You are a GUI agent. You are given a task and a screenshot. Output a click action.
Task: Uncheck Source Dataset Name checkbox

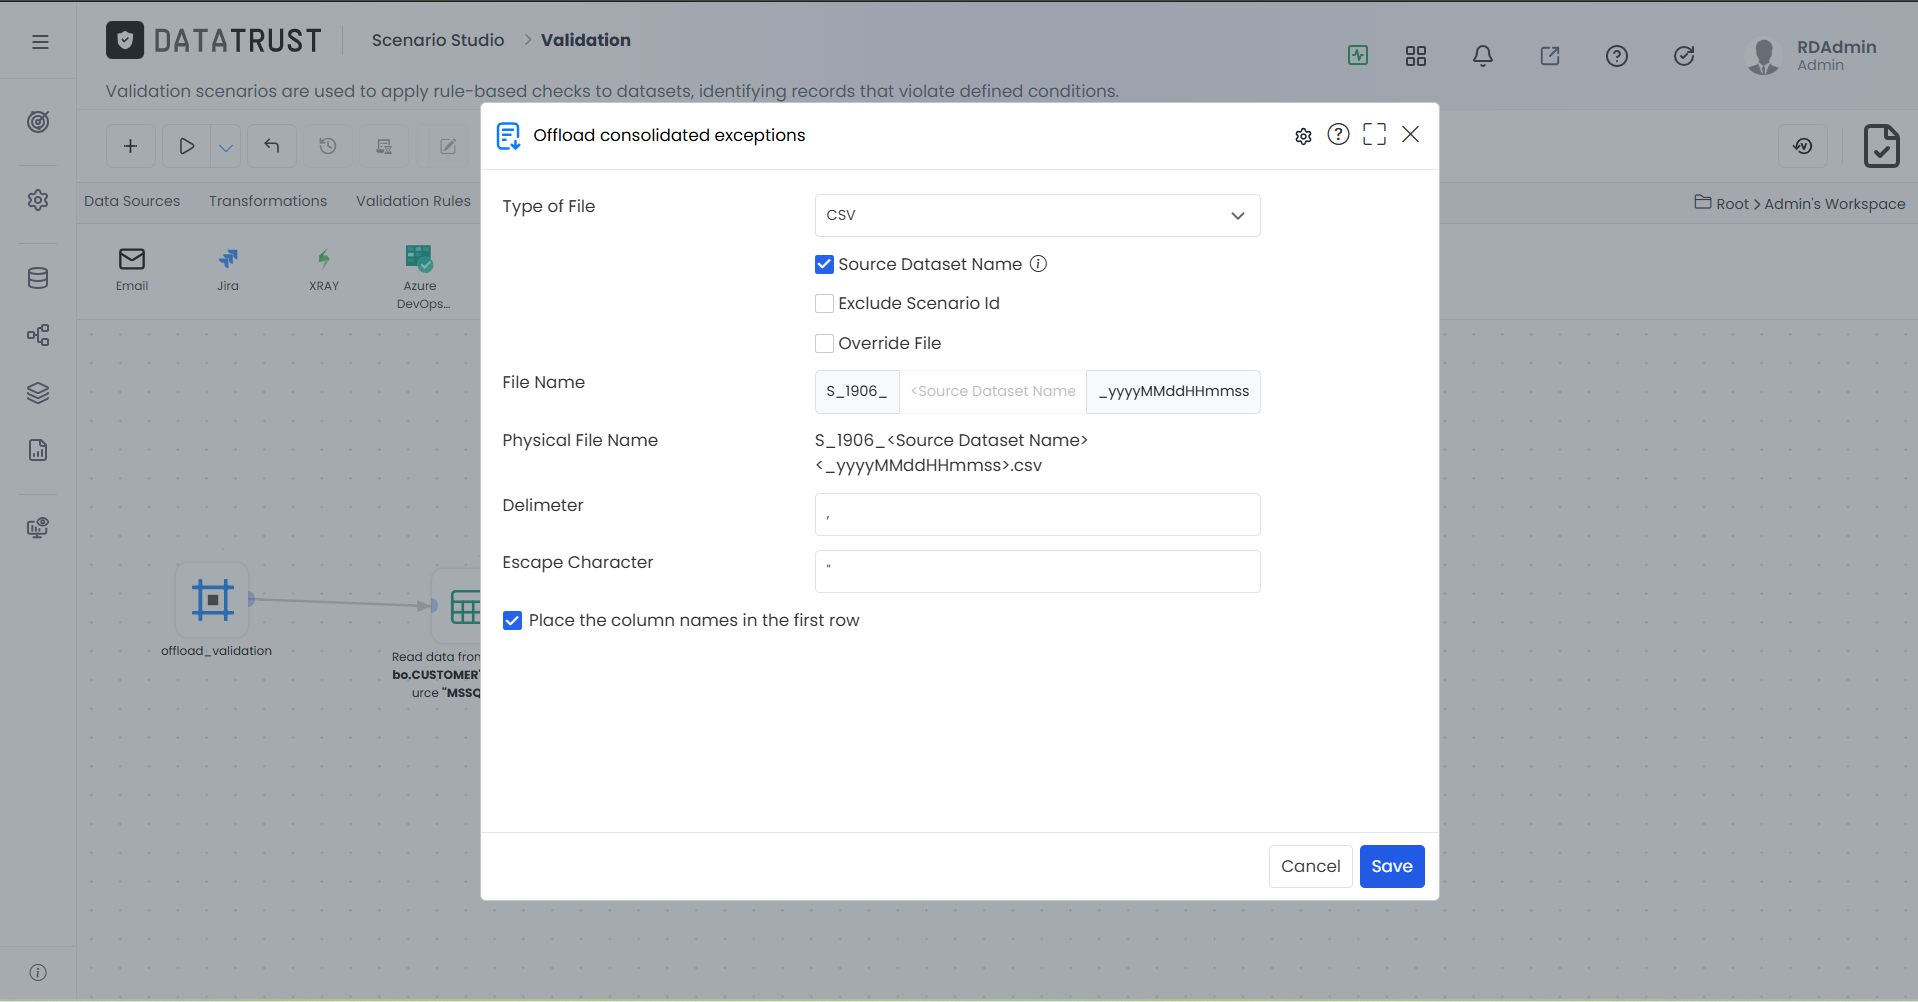click(824, 264)
